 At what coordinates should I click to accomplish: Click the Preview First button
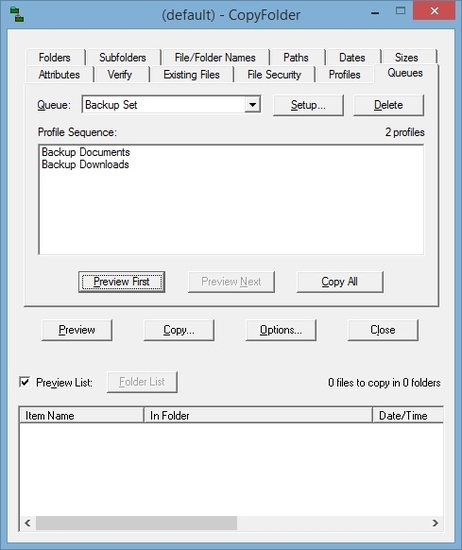pos(121,282)
